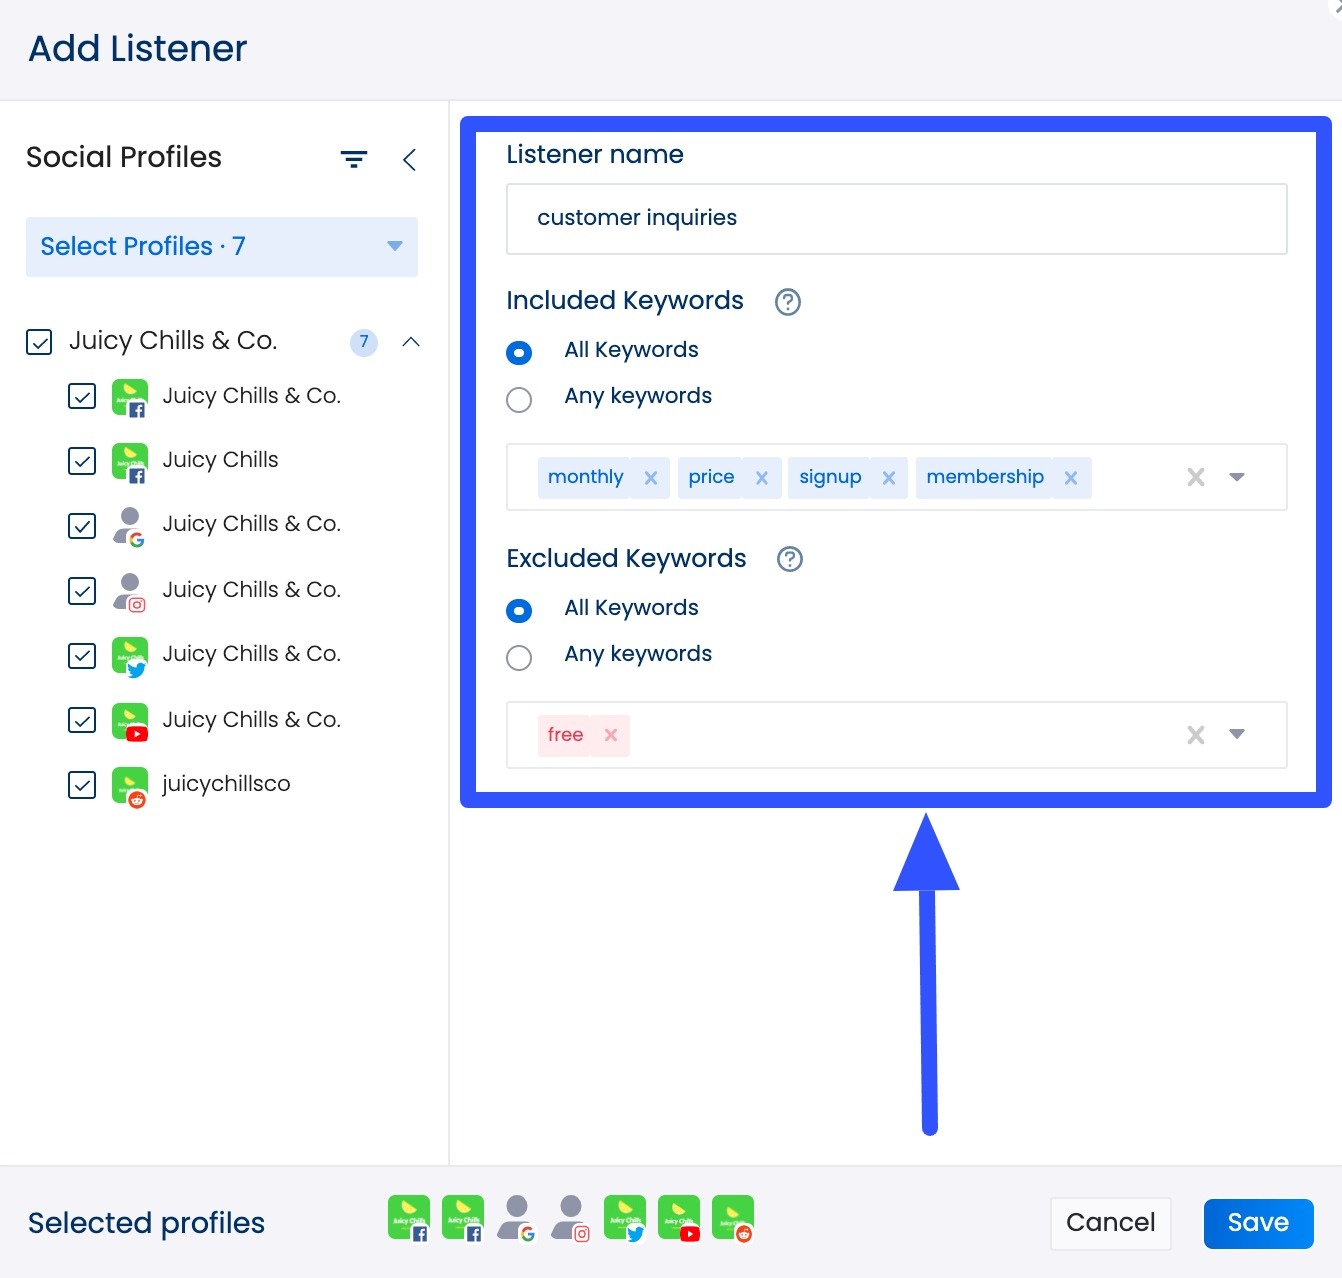The height and width of the screenshot is (1278, 1342).
Task: Click the filter icon beside Social Profiles
Action: pyautogui.click(x=354, y=159)
